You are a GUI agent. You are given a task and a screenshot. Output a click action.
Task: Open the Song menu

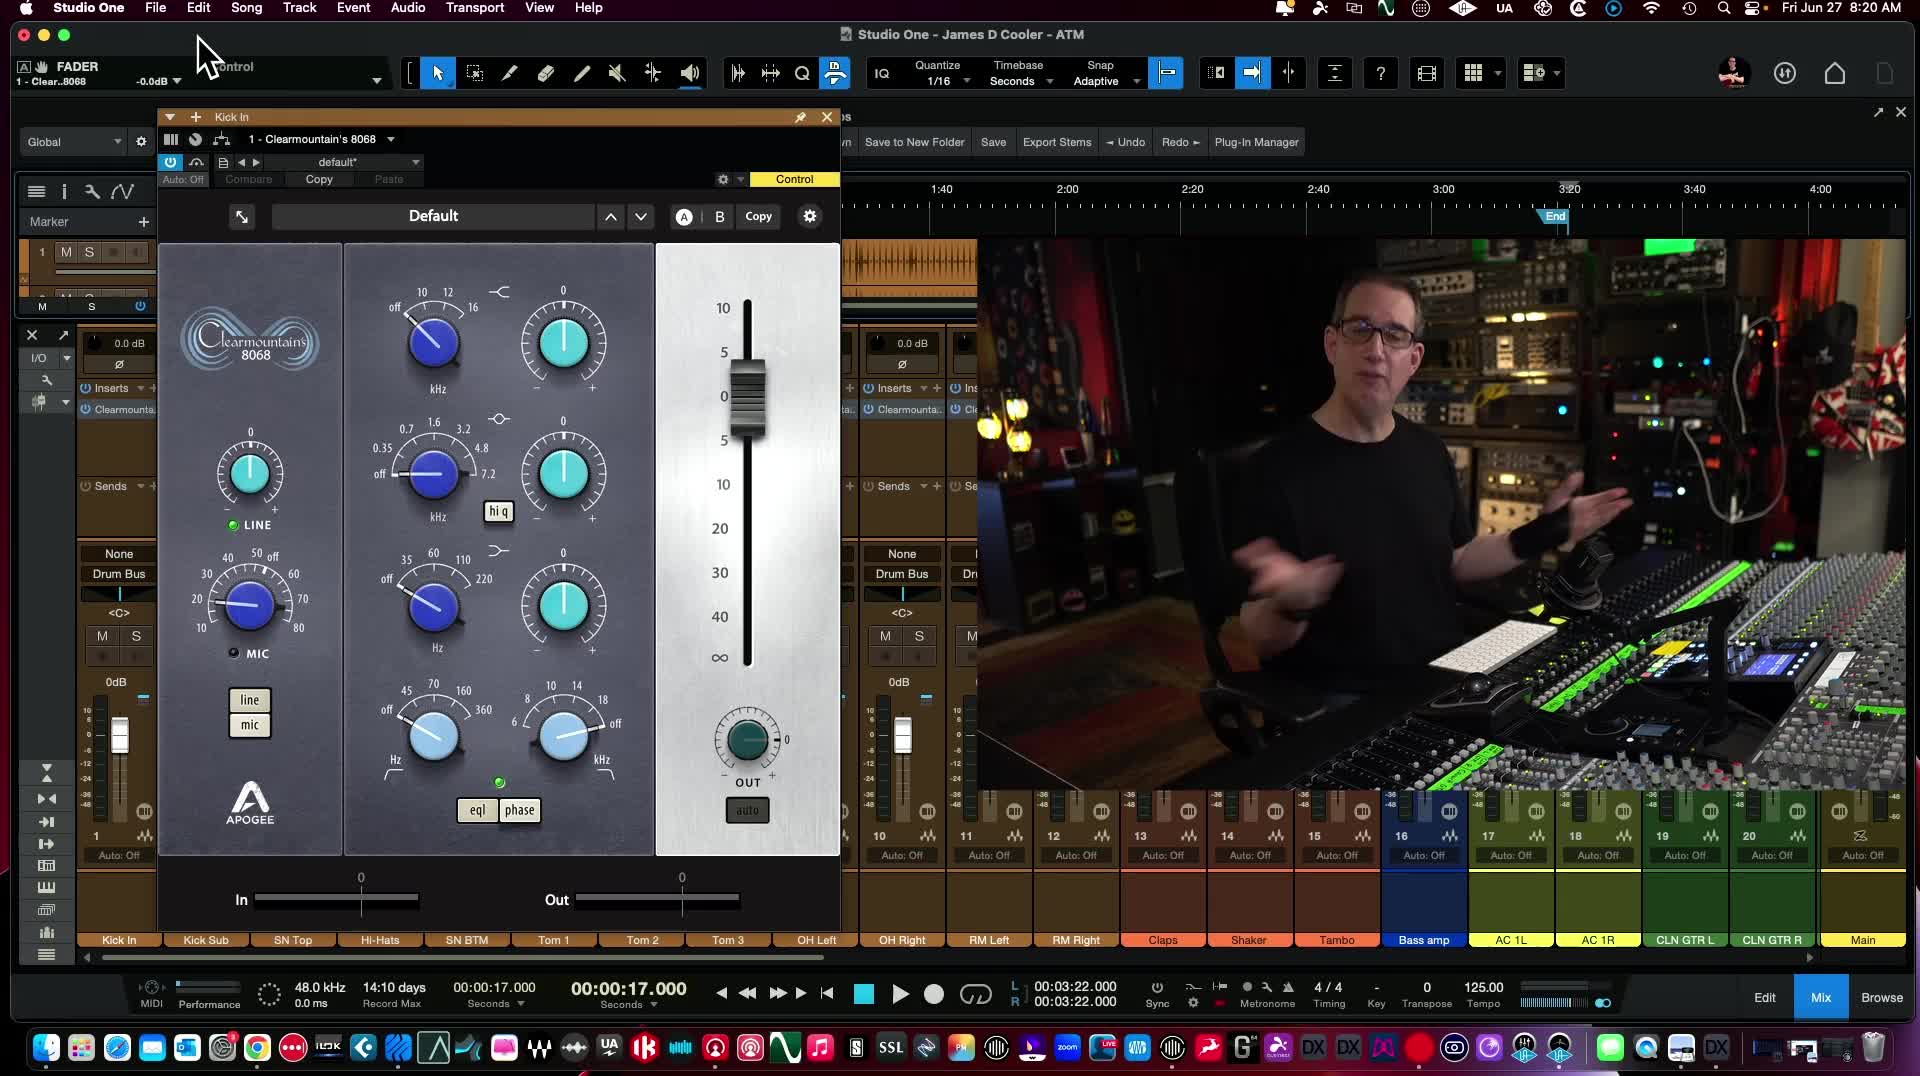246,8
